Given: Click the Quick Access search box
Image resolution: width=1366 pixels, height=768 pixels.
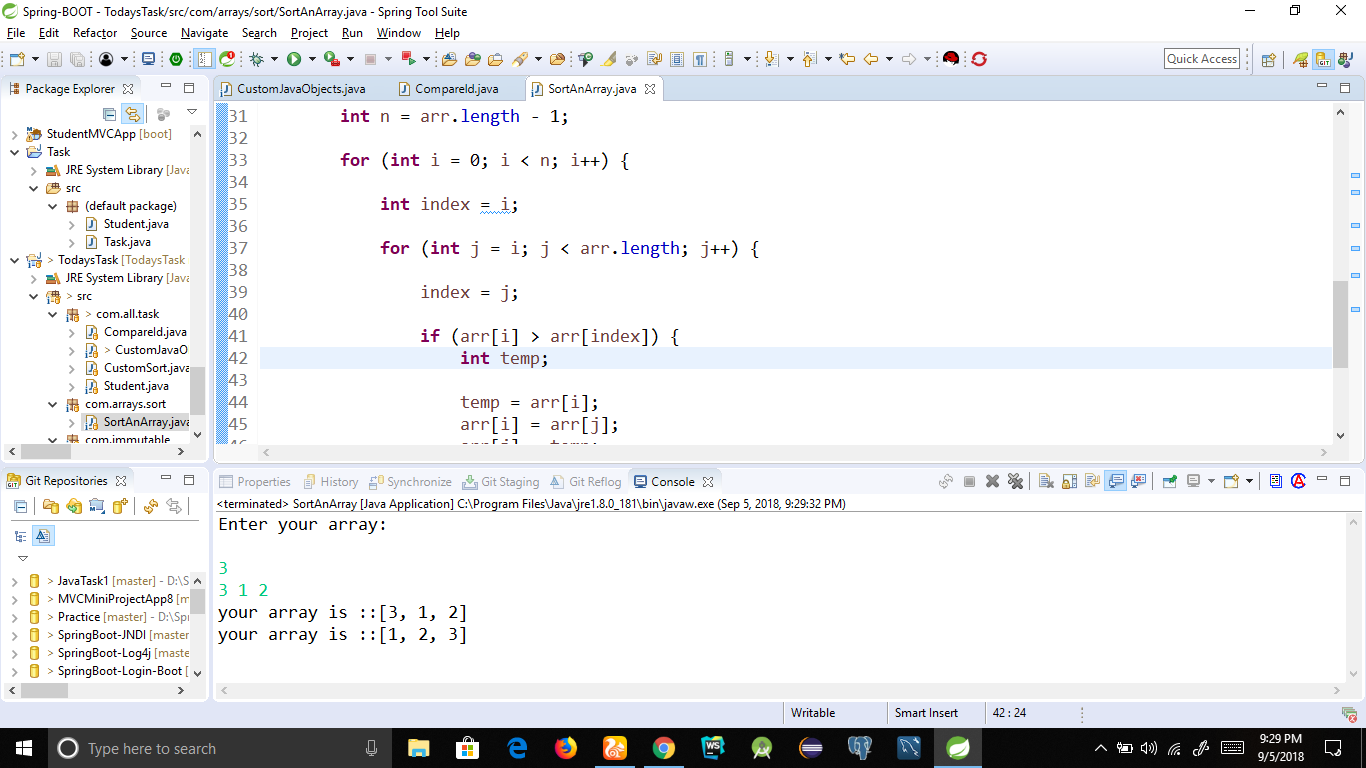Looking at the screenshot, I should tap(1202, 59).
